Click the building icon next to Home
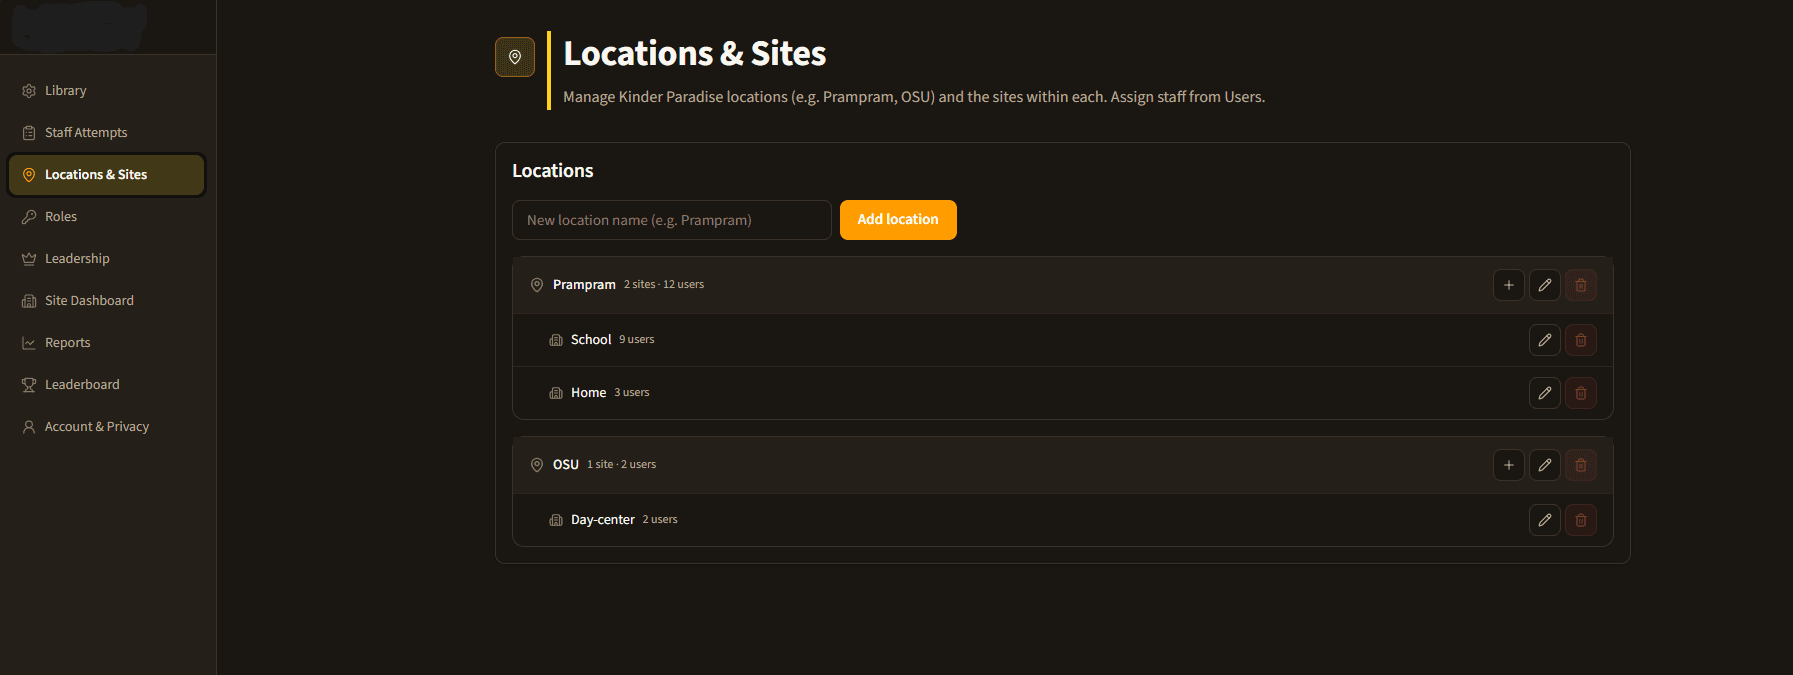This screenshot has height=675, width=1793. click(556, 393)
